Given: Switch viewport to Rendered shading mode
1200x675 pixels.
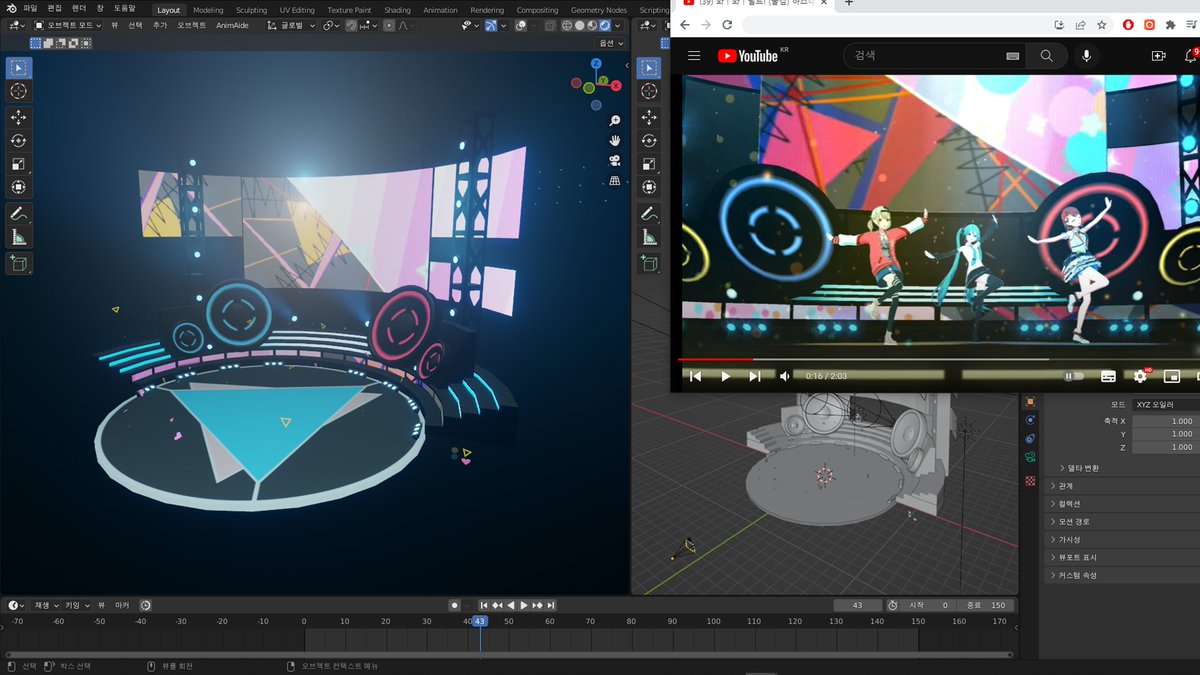Looking at the screenshot, I should pyautogui.click(x=604, y=26).
